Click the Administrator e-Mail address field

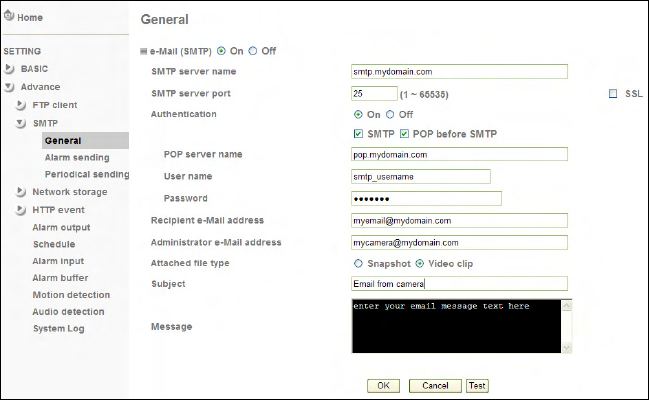[459, 243]
